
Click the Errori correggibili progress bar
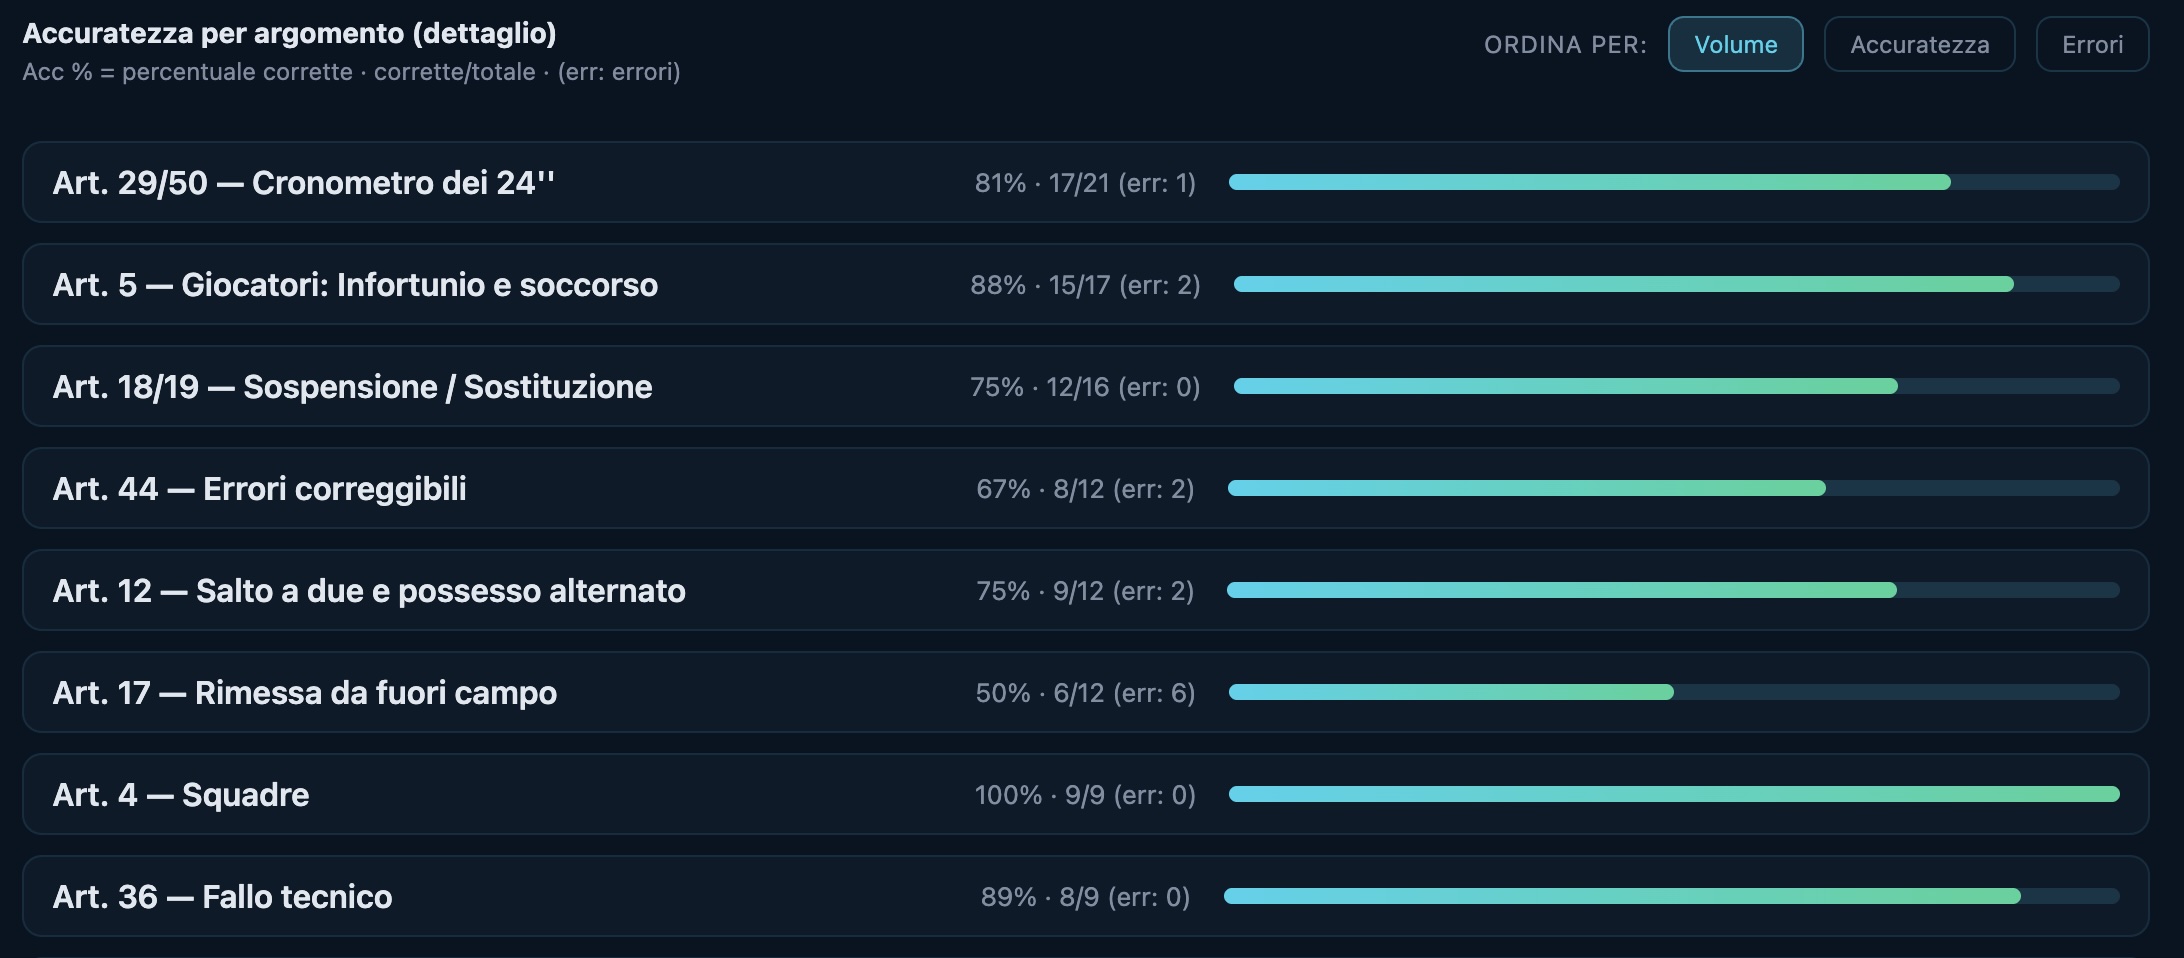[1673, 488]
